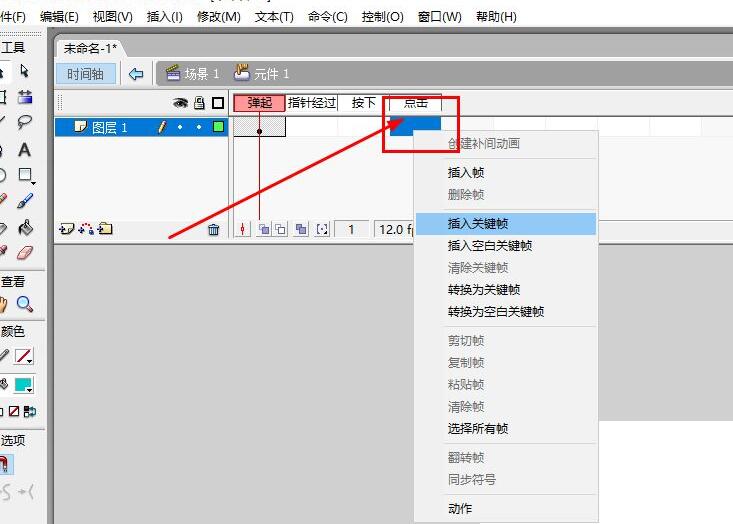The height and width of the screenshot is (524, 733).
Task: Click the 12.0 fps frame rate field
Action: coord(395,230)
